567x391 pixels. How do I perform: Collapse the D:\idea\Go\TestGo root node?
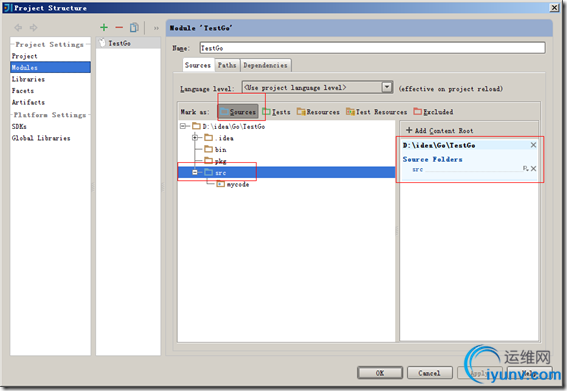coord(183,126)
